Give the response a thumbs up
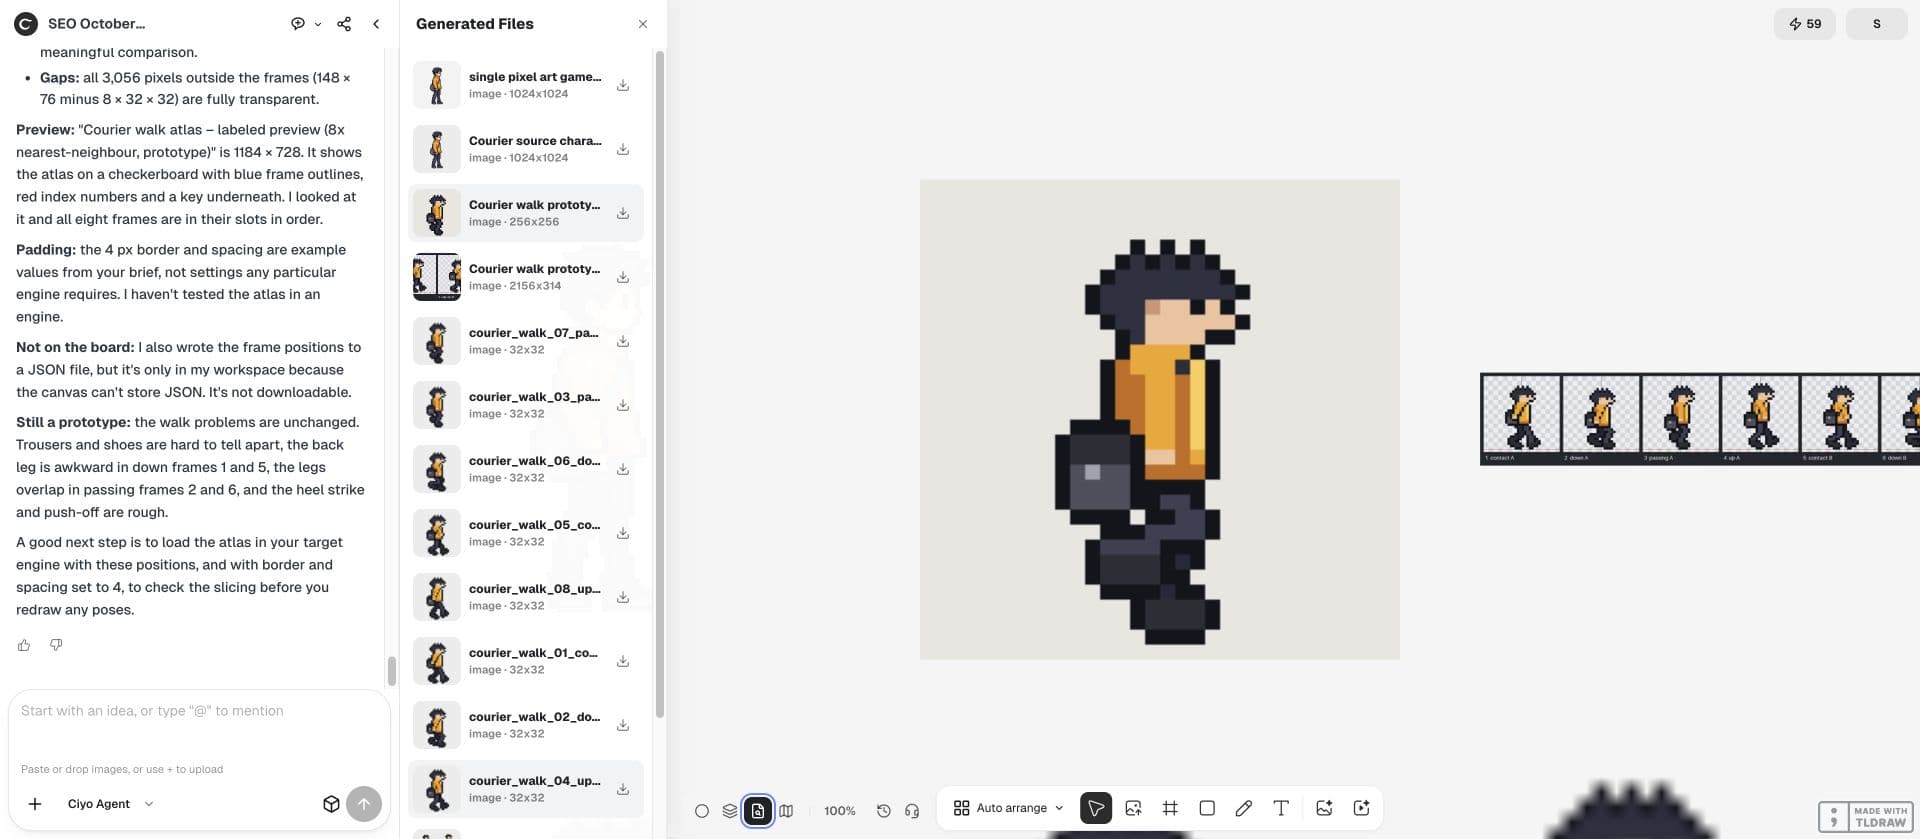 24,645
